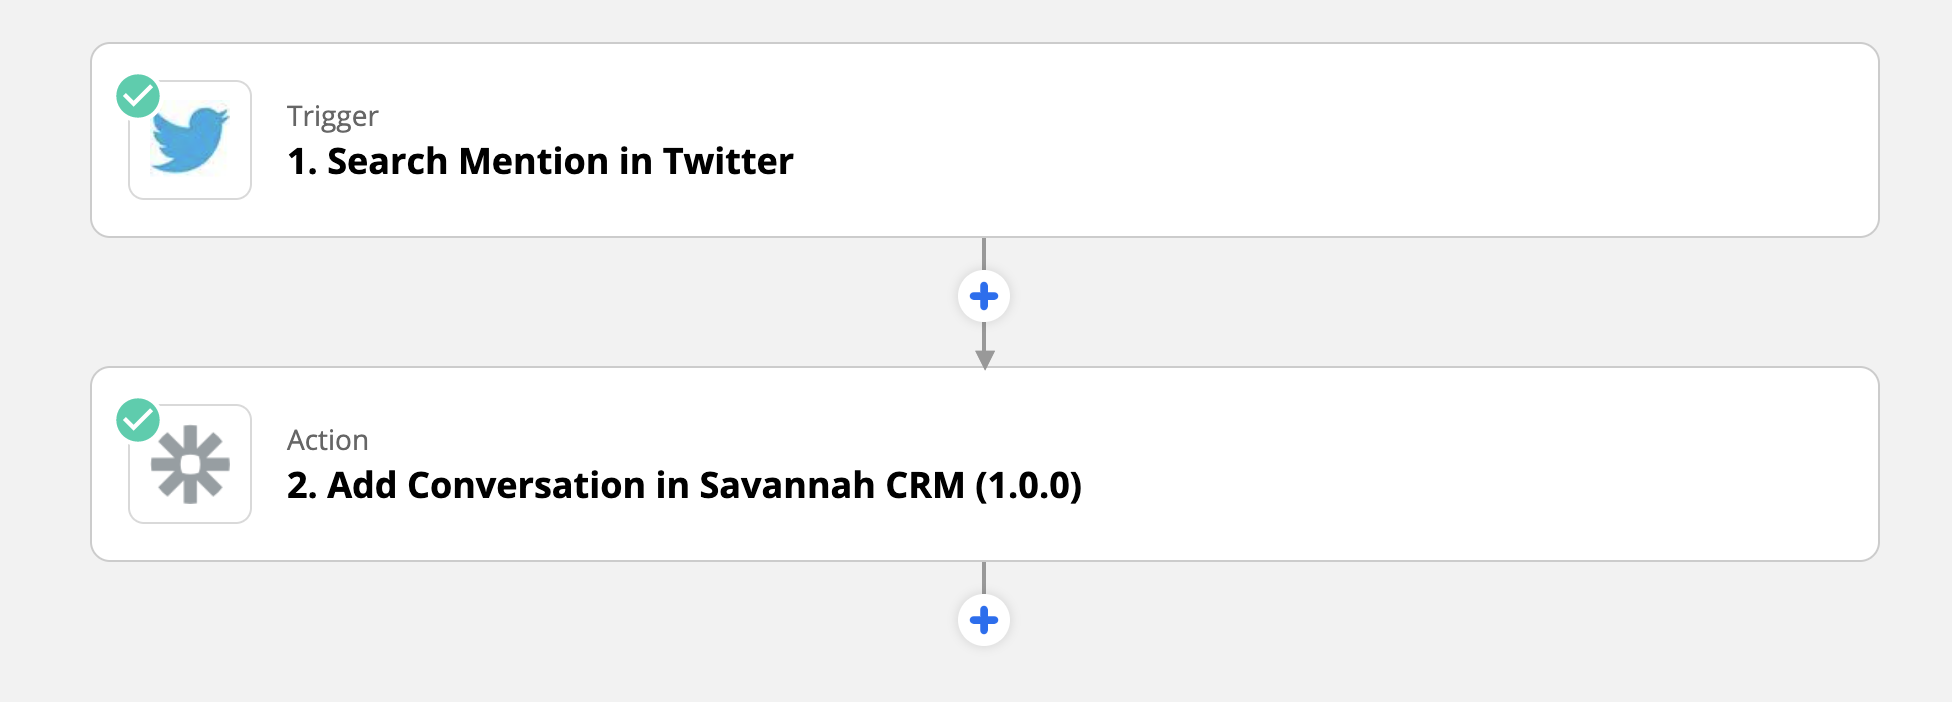Image resolution: width=1952 pixels, height=702 pixels.
Task: Expand the Add Conversation in Savannah CRM step
Action: click(684, 485)
